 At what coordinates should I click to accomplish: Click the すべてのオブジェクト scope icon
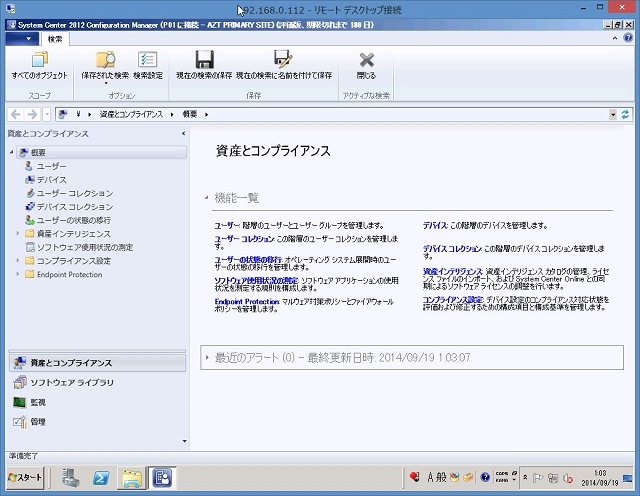(40, 60)
